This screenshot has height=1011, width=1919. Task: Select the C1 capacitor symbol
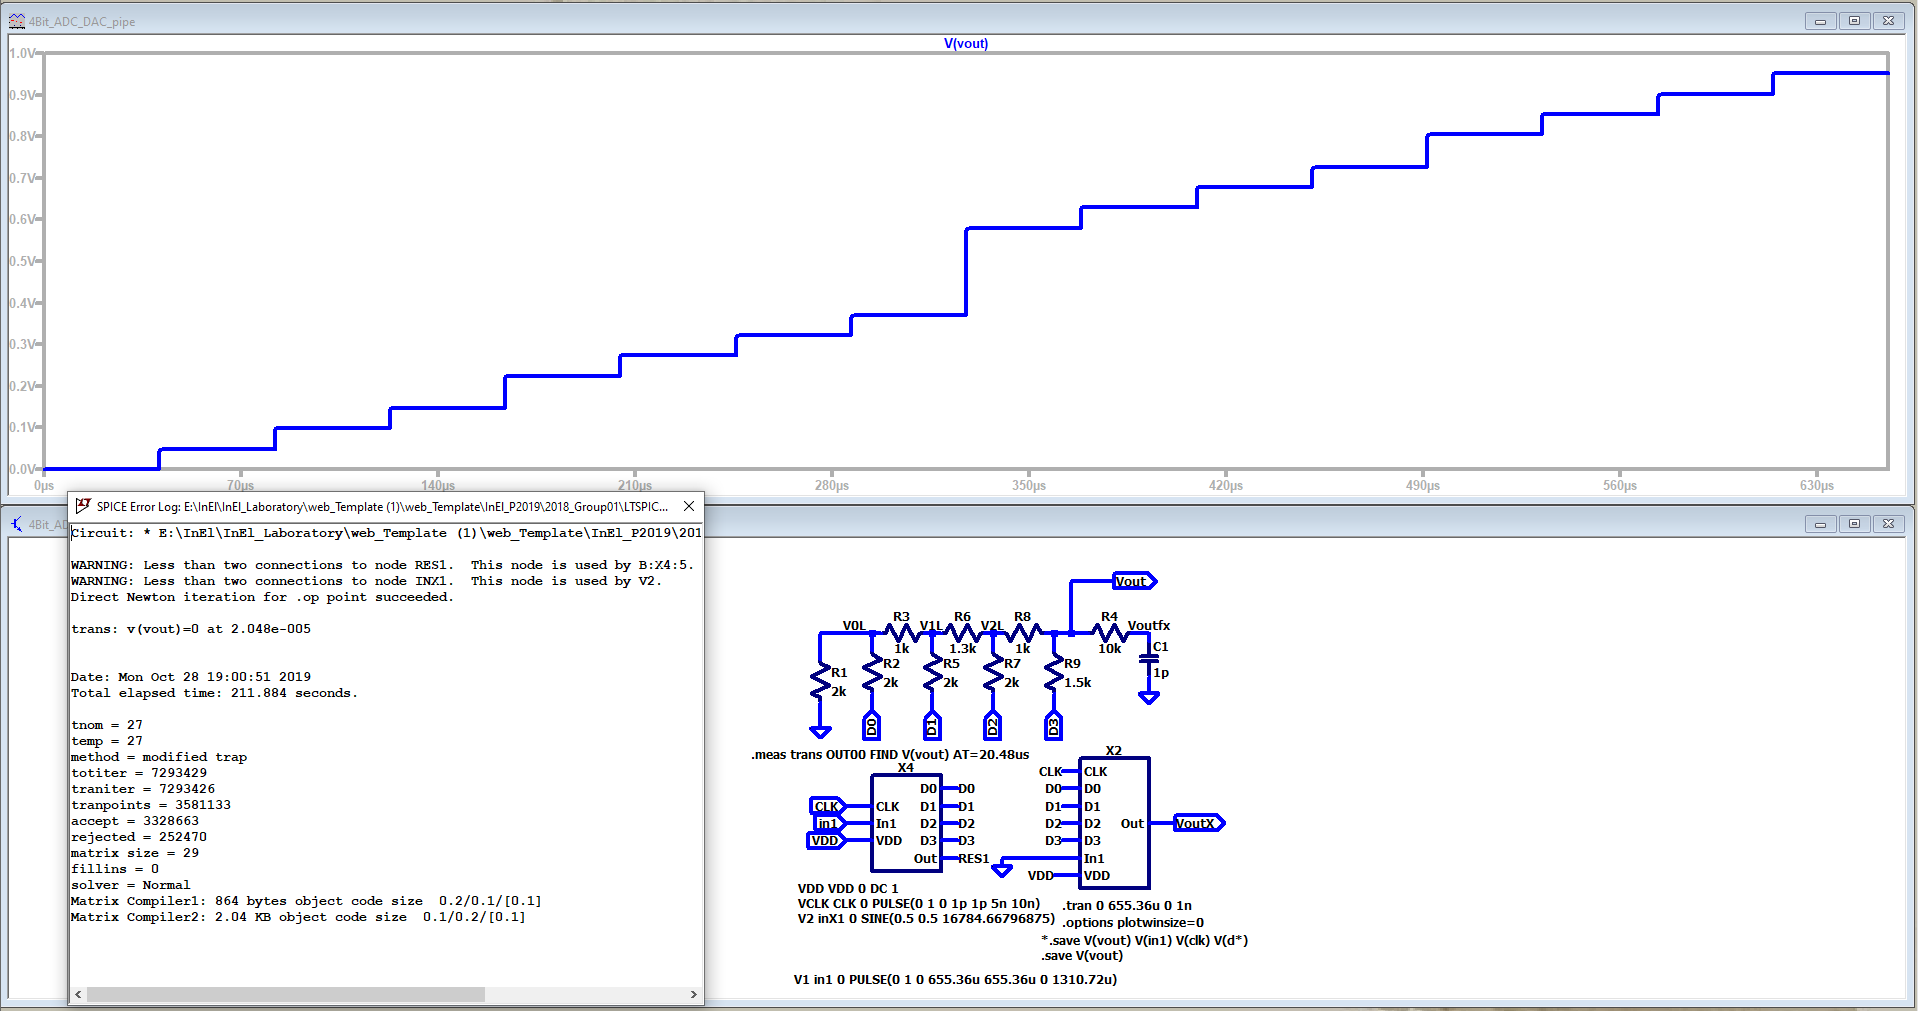(x=1149, y=659)
